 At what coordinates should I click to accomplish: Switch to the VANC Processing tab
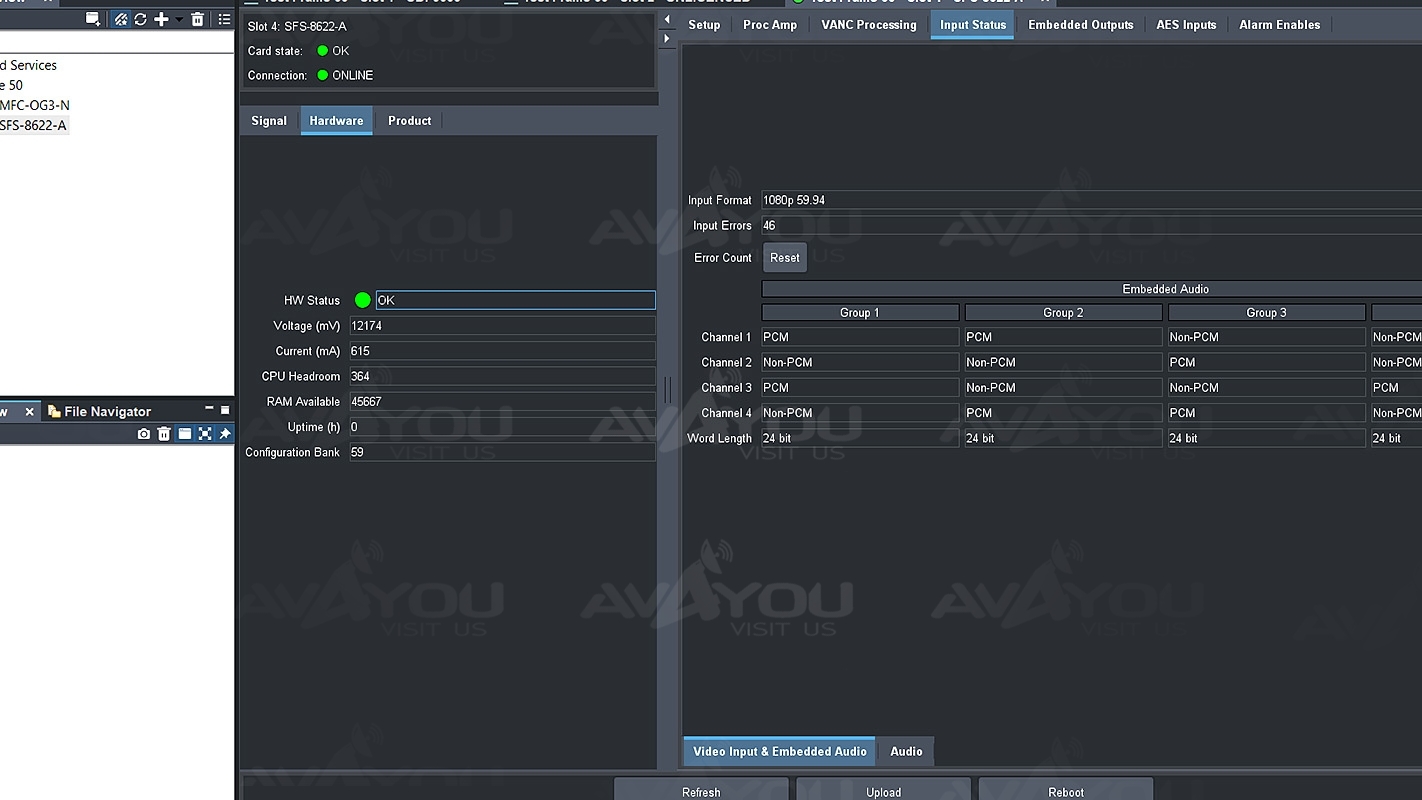[x=868, y=25]
